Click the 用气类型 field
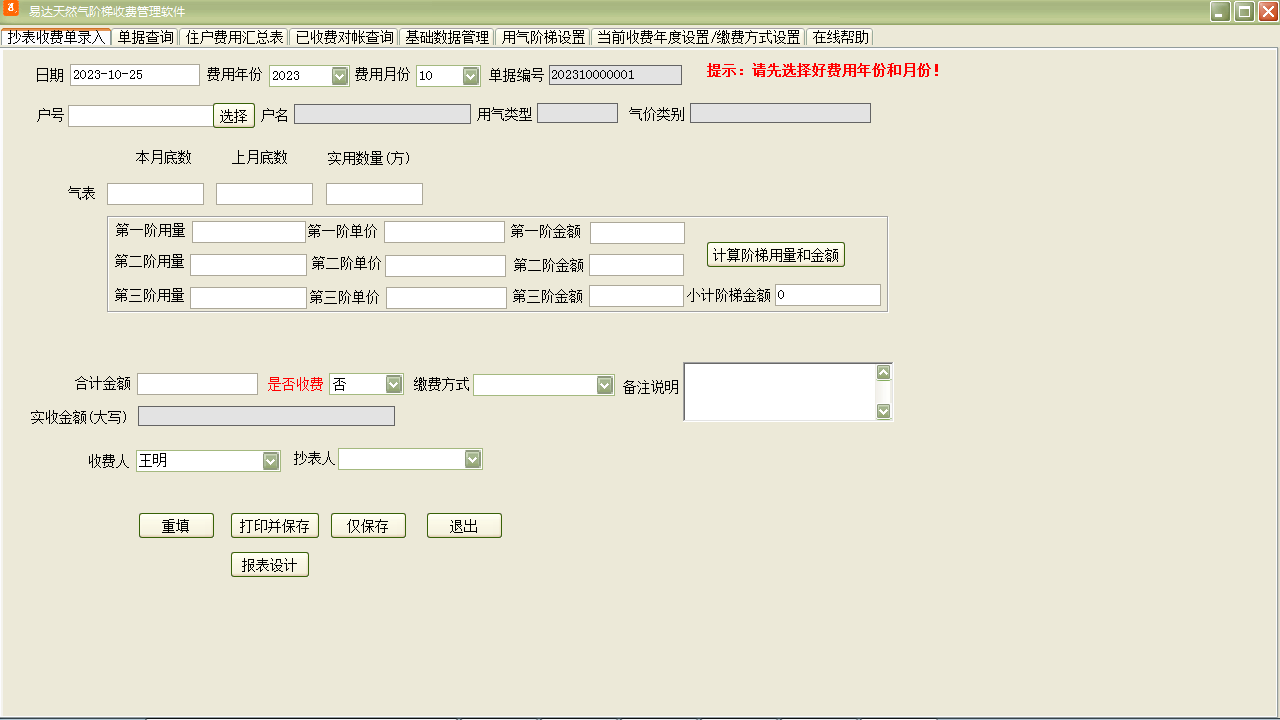The width and height of the screenshot is (1280, 720). click(x=577, y=113)
